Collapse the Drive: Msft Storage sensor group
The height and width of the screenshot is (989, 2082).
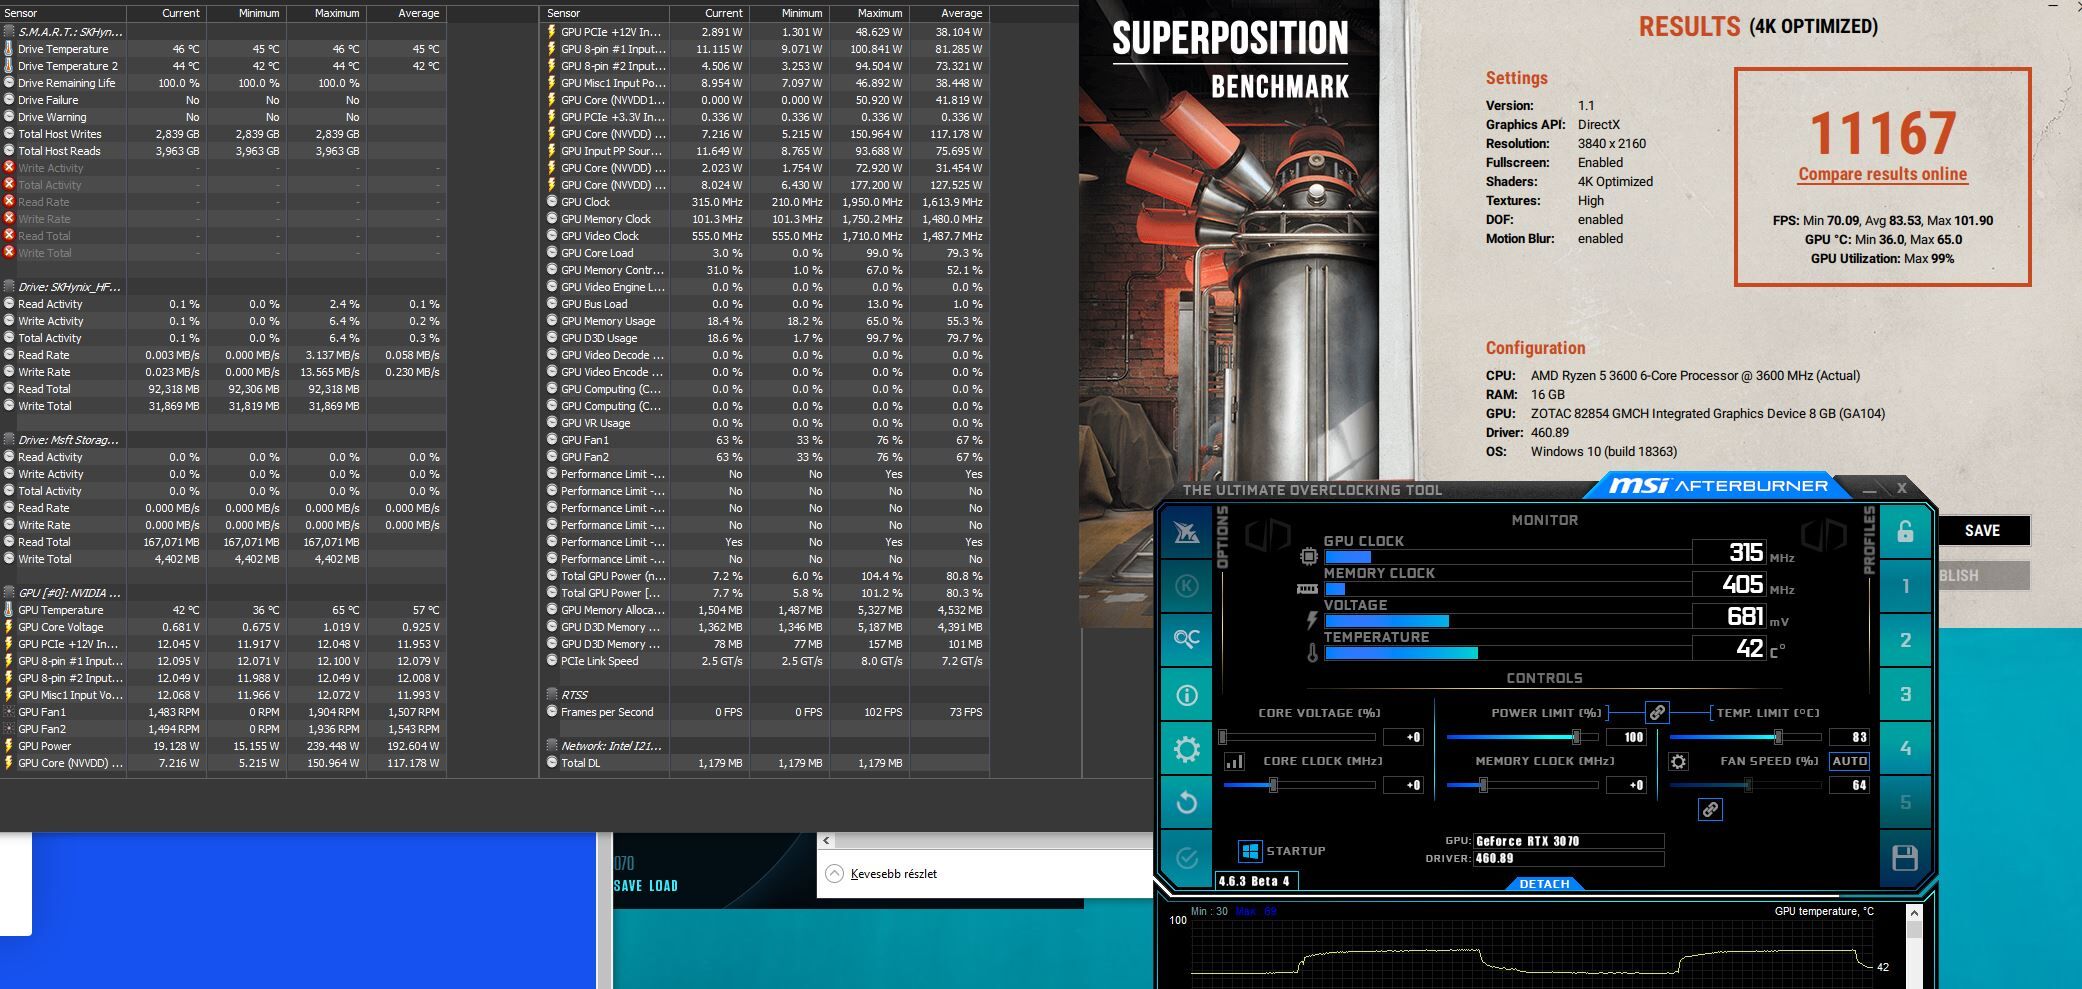pos(9,440)
